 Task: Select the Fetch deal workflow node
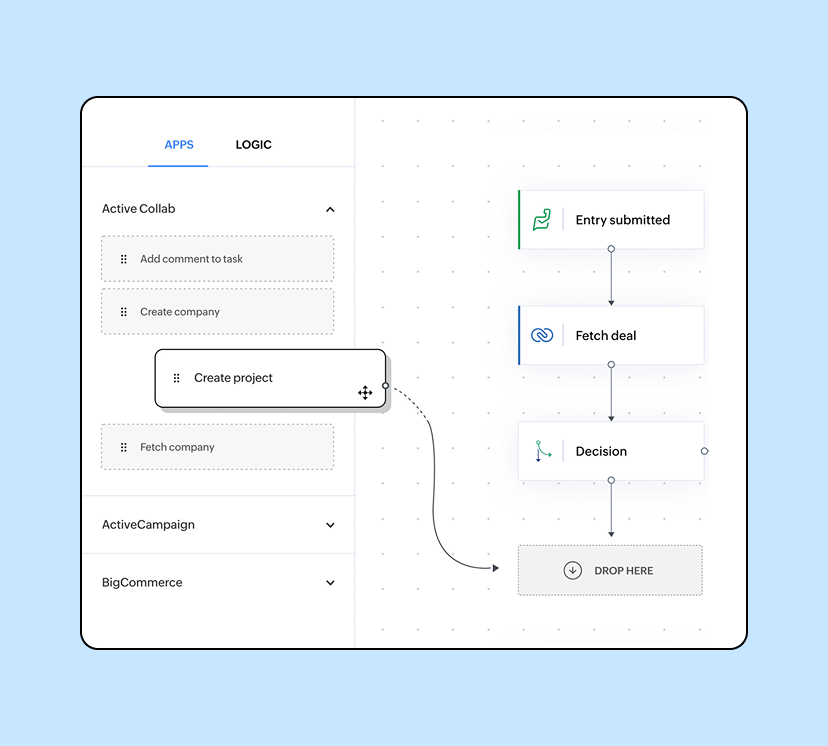pyautogui.click(x=620, y=335)
